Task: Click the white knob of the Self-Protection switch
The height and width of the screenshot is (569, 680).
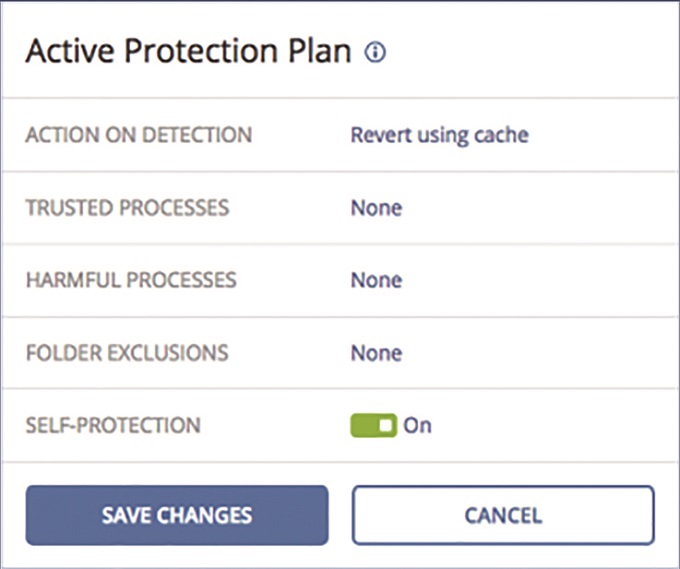Action: [x=387, y=425]
